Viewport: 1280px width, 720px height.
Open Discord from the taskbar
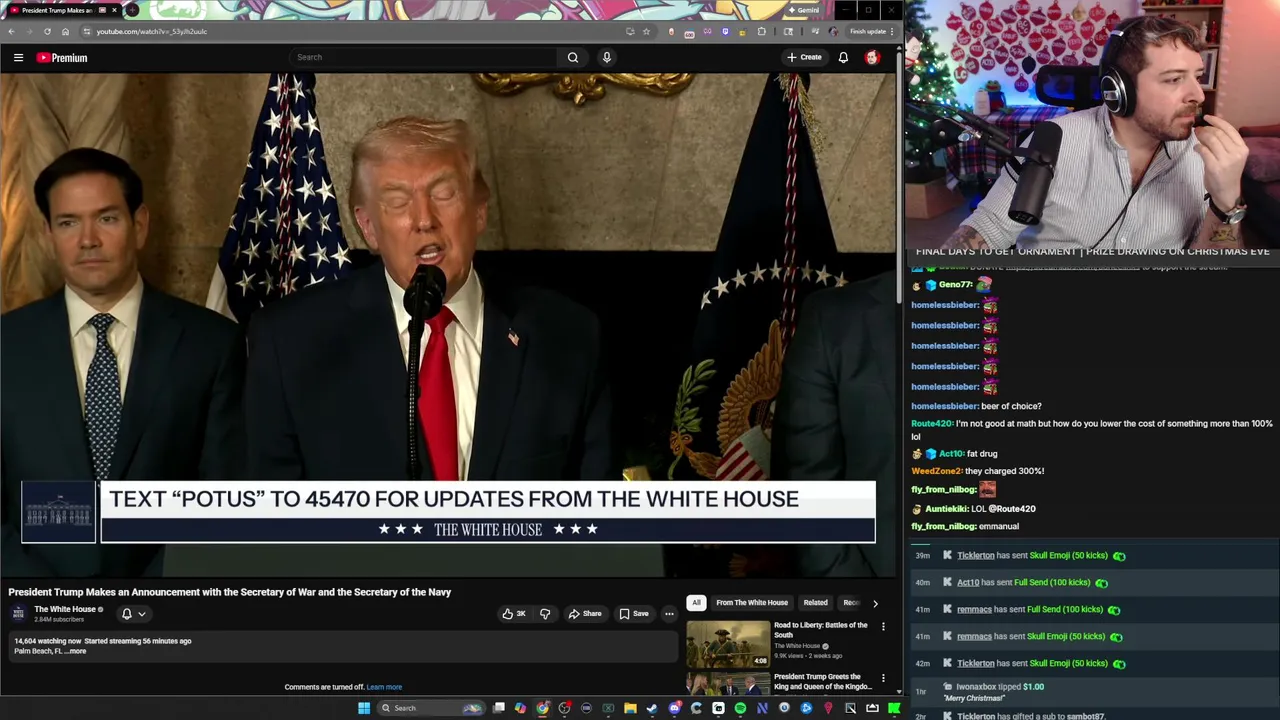coord(674,708)
